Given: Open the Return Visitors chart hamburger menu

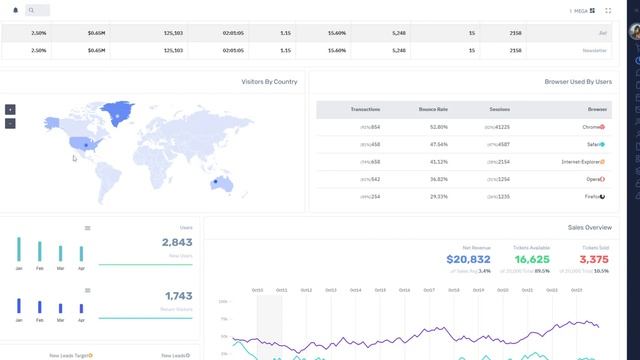Looking at the screenshot, I should 87,291.
